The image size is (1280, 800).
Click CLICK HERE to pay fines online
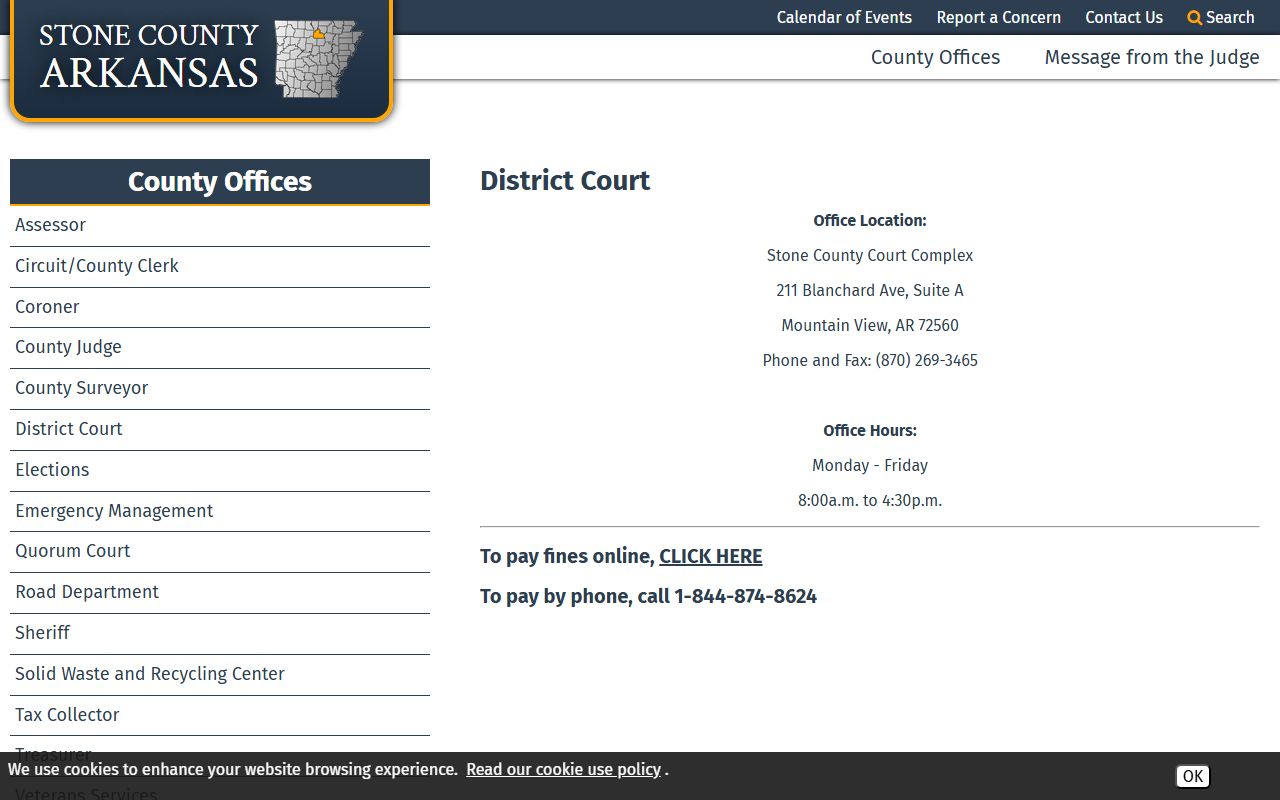710,556
